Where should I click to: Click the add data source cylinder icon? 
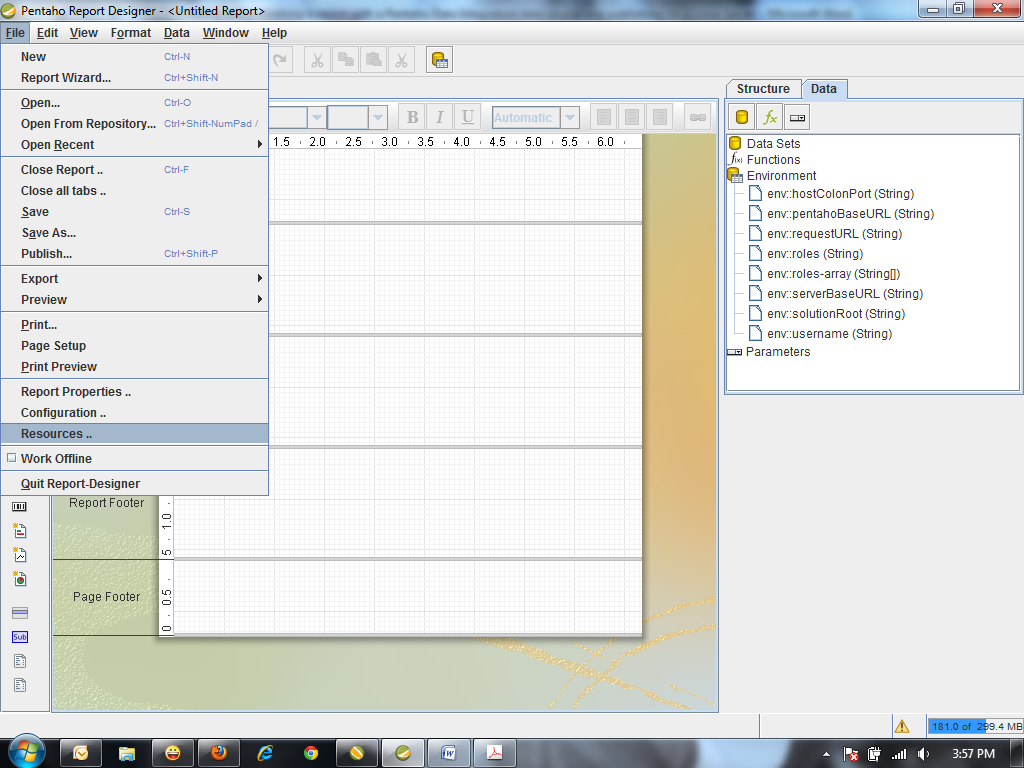(x=741, y=118)
